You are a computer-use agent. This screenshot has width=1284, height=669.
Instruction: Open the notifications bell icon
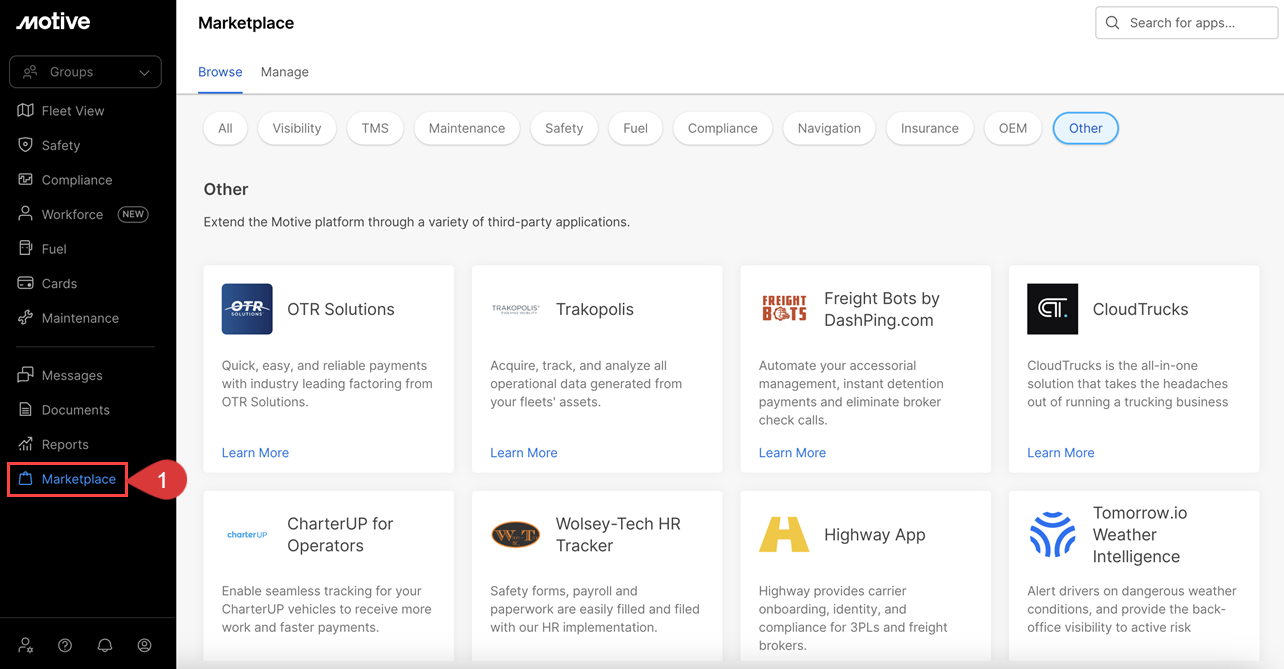[105, 645]
